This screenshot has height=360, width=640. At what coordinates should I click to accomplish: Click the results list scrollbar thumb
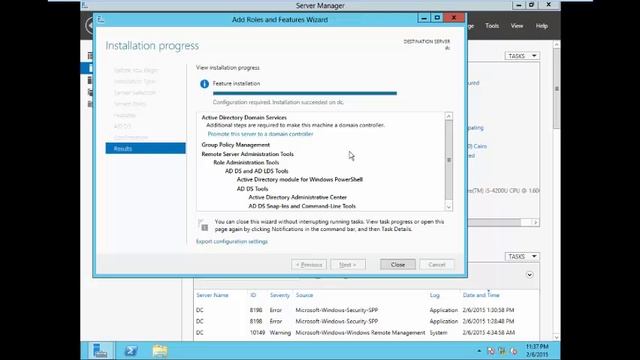(x=449, y=160)
